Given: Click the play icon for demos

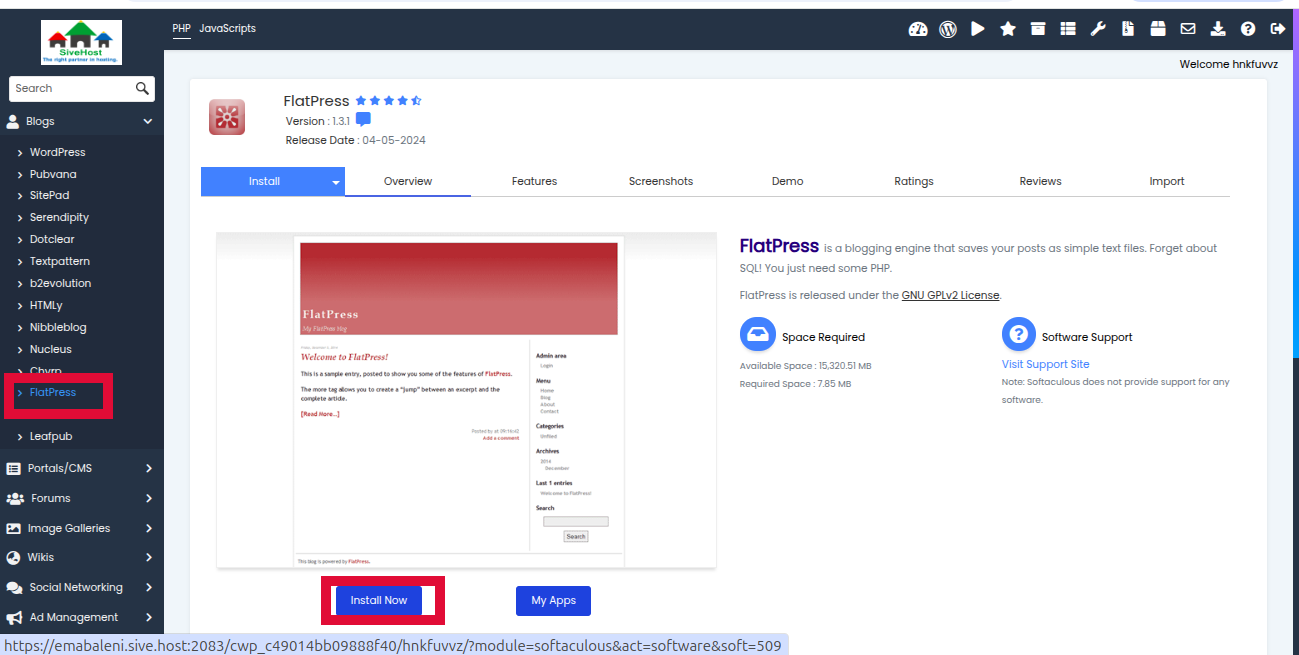Looking at the screenshot, I should pyautogui.click(x=978, y=29).
